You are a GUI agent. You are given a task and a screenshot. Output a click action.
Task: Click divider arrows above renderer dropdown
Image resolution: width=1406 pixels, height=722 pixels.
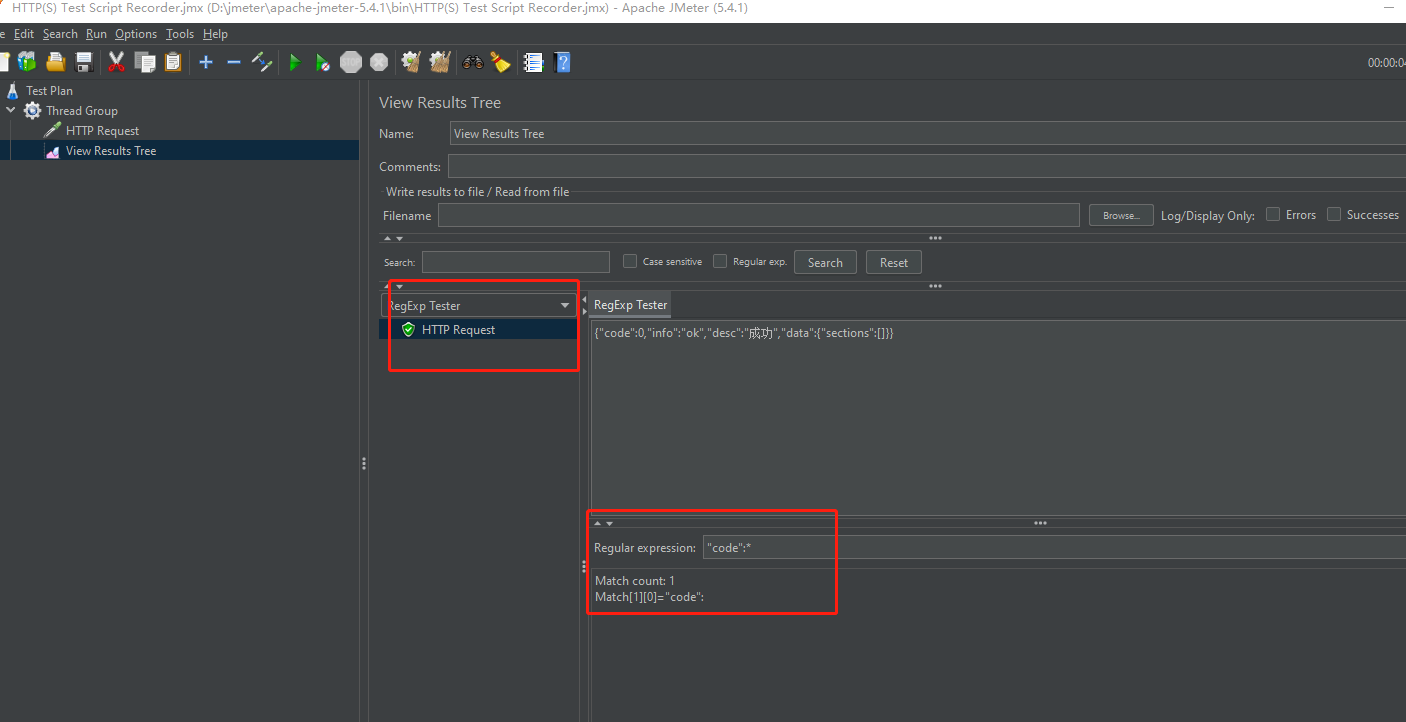[393, 286]
